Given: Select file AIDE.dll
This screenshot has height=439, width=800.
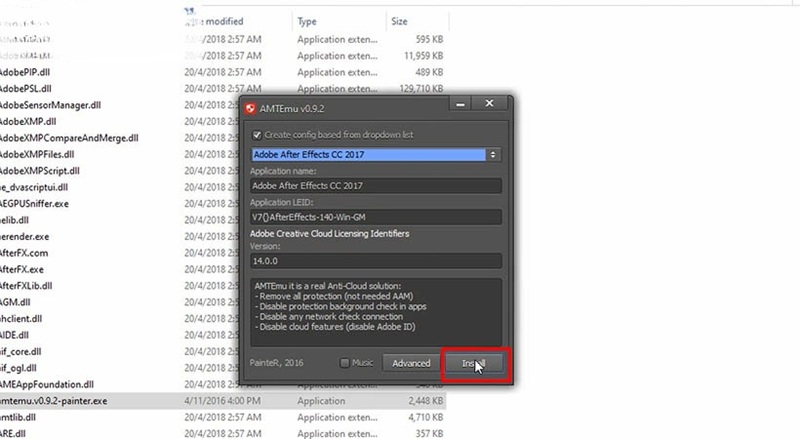Looking at the screenshot, I should click(x=14, y=335).
